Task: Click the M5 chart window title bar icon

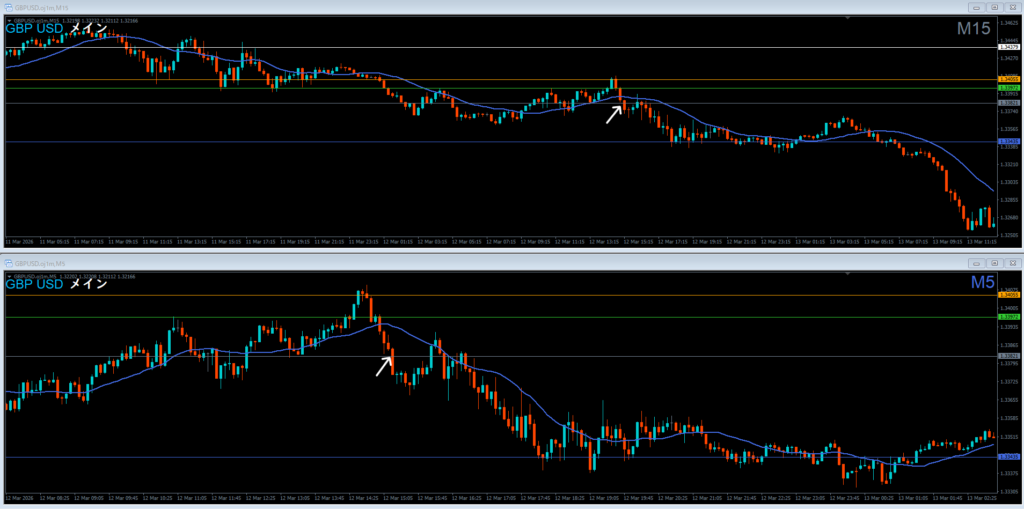Action: point(9,263)
